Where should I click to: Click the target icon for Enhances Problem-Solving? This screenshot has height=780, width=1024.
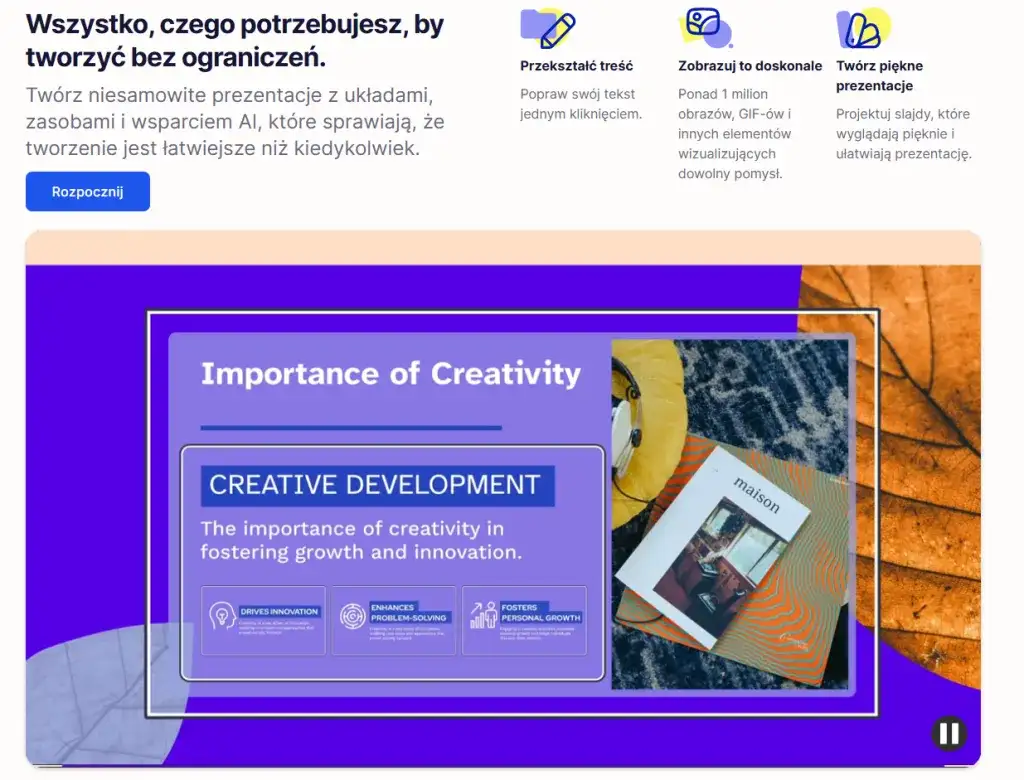[352, 615]
